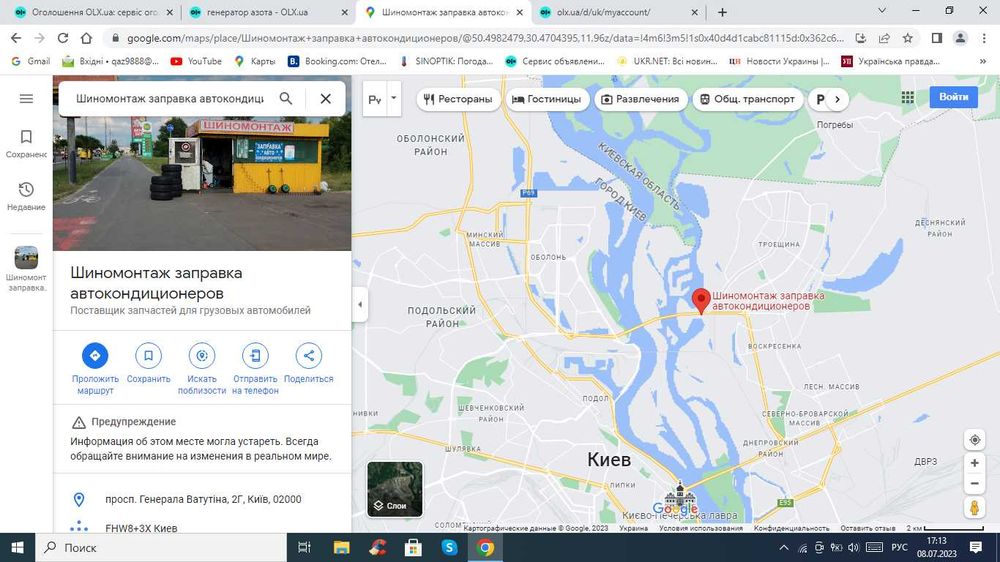Click the Войти sign-in button
Image resolution: width=1000 pixels, height=562 pixels.
point(953,97)
